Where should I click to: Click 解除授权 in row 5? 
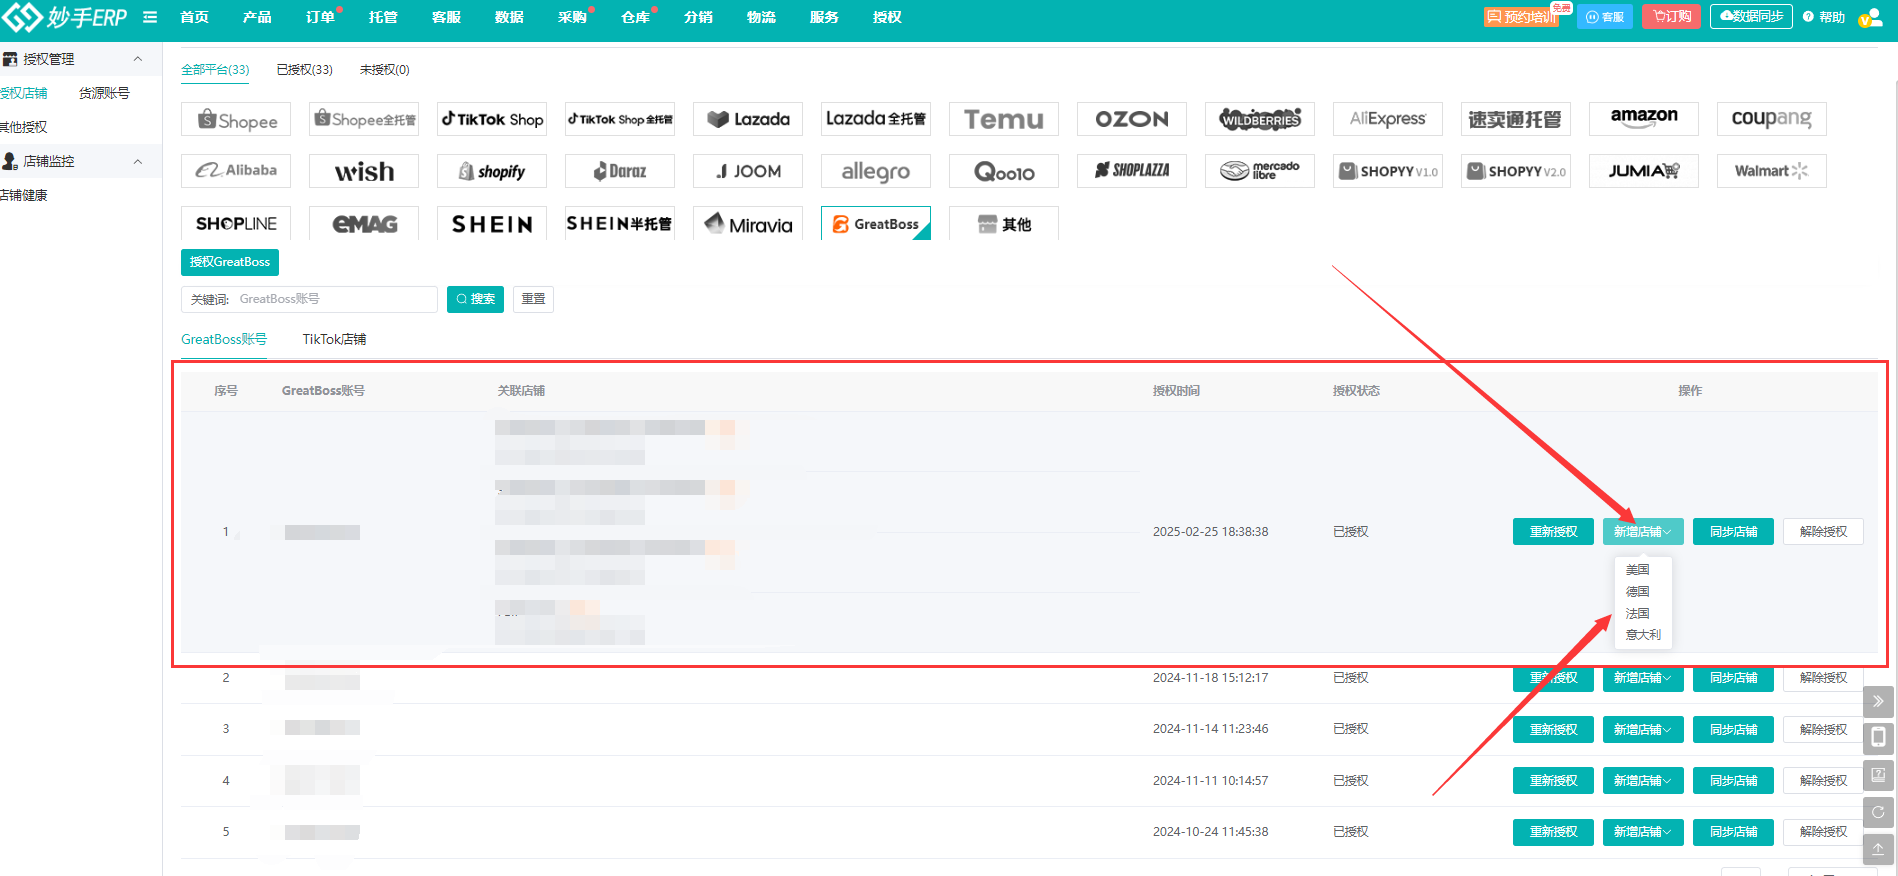1823,832
